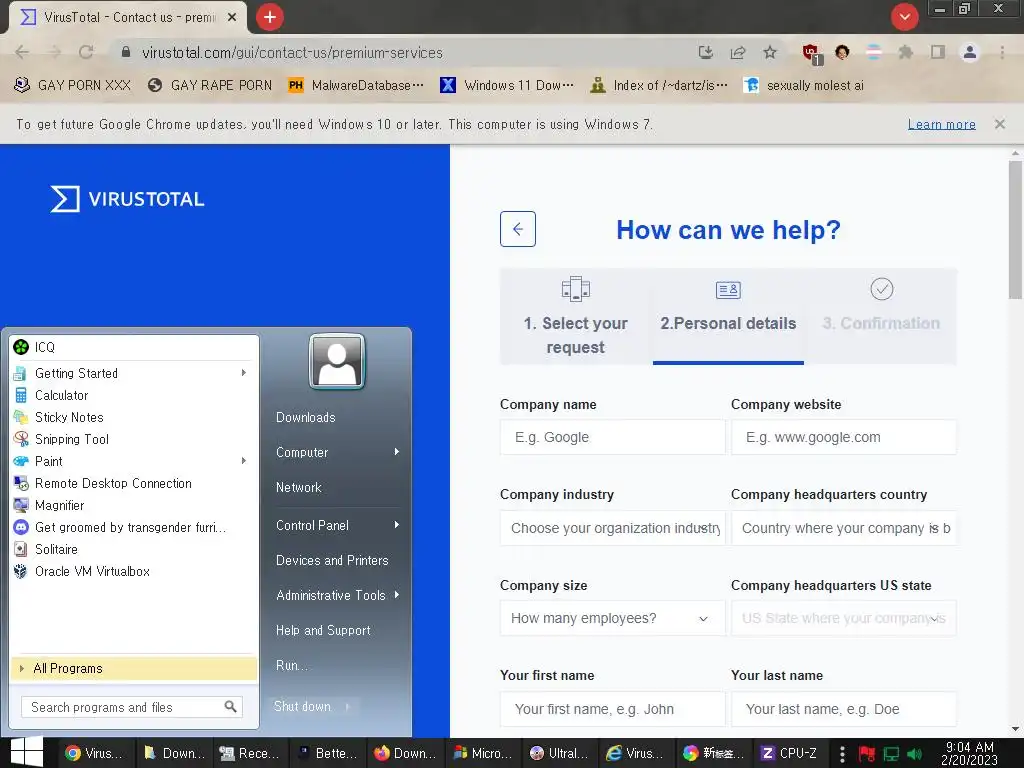Expand the Computer submenu arrow

(396, 452)
